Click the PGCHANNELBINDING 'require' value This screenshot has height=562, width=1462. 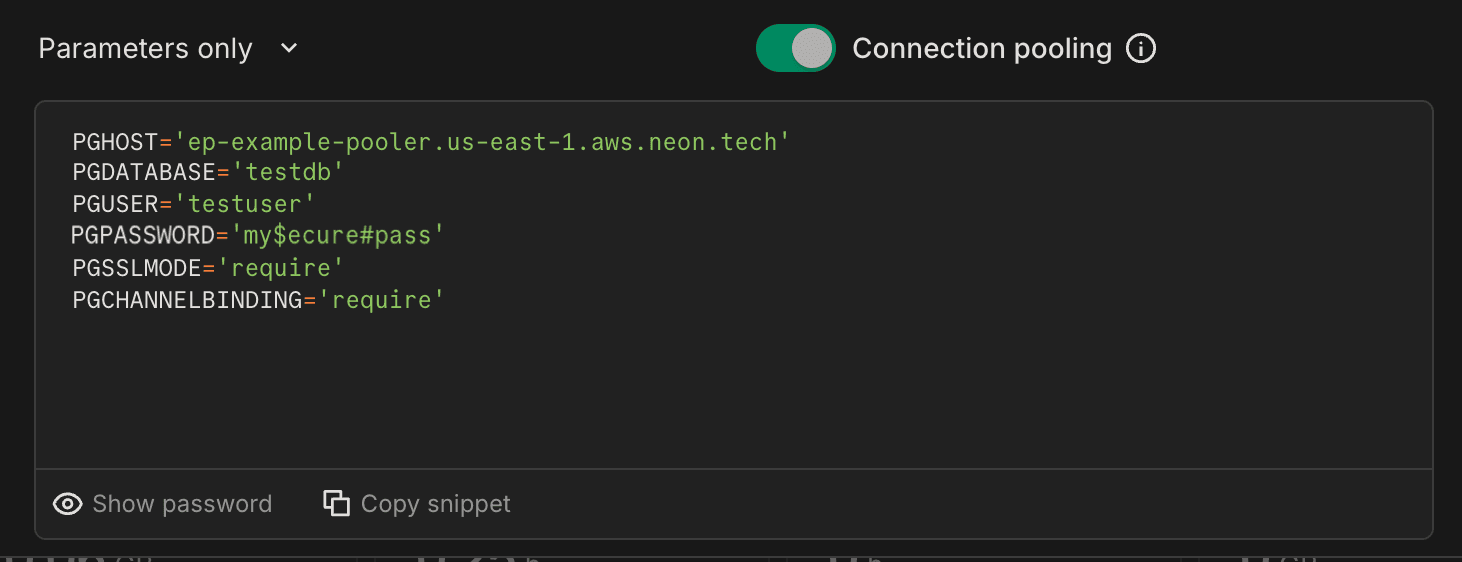tap(381, 298)
